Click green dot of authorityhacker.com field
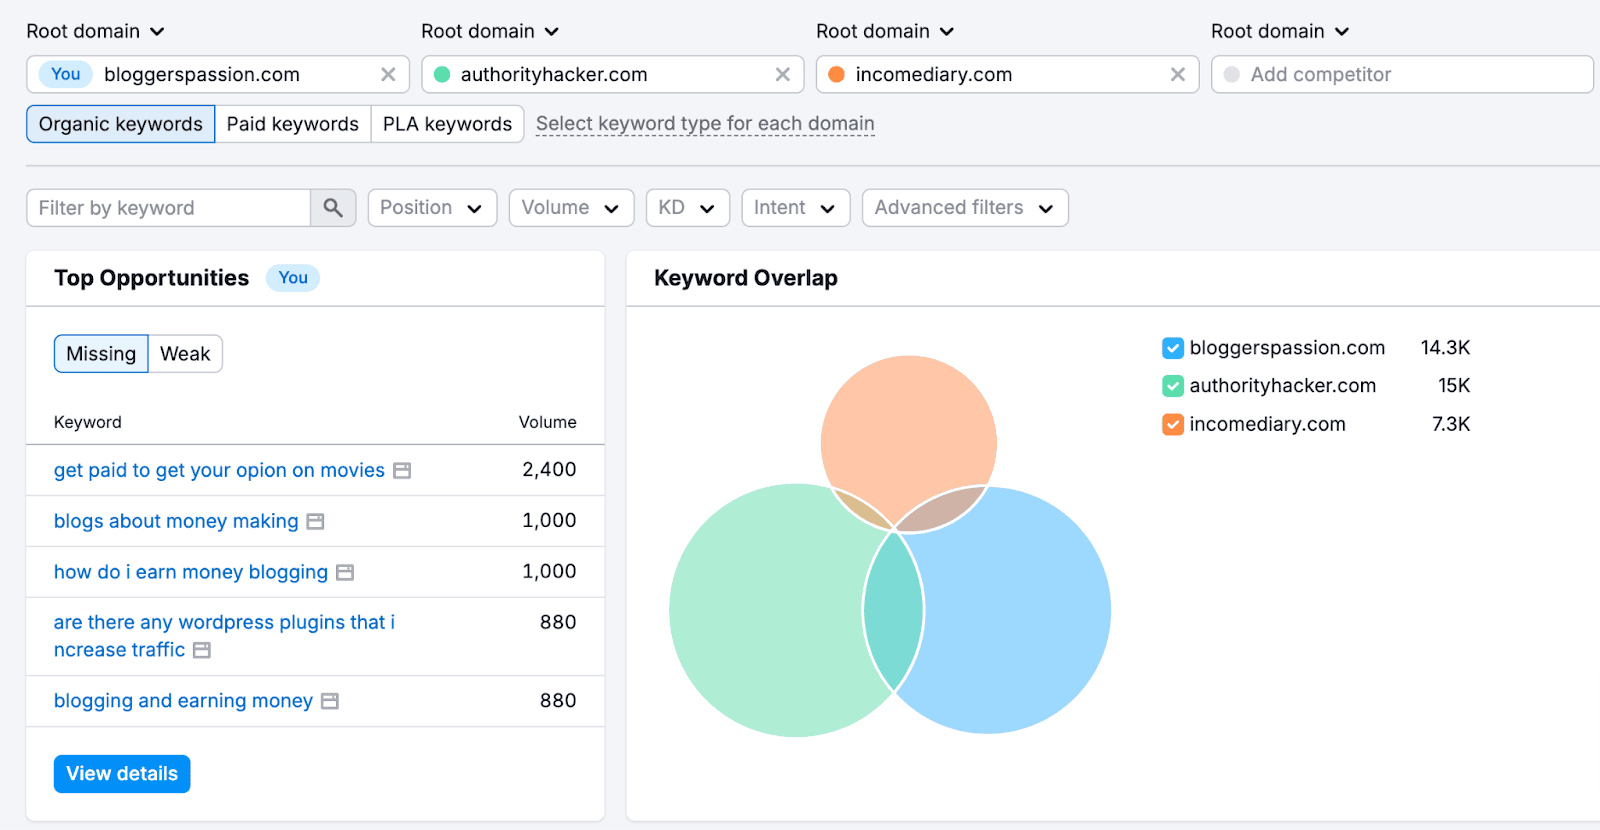 pos(442,74)
